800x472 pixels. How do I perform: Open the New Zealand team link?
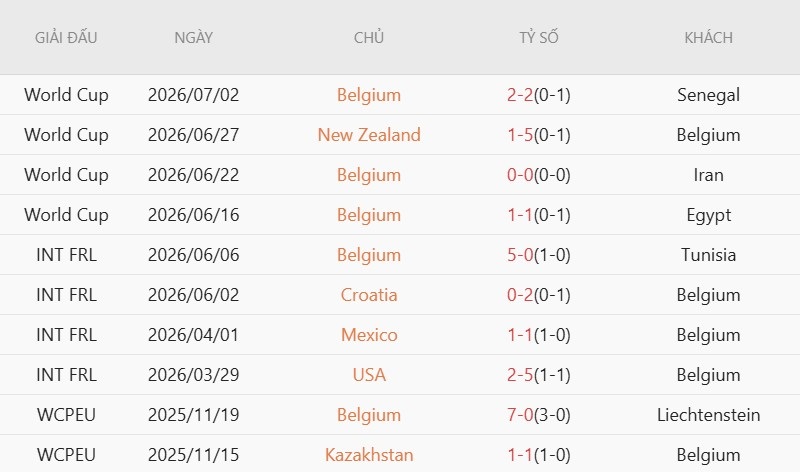[369, 135]
